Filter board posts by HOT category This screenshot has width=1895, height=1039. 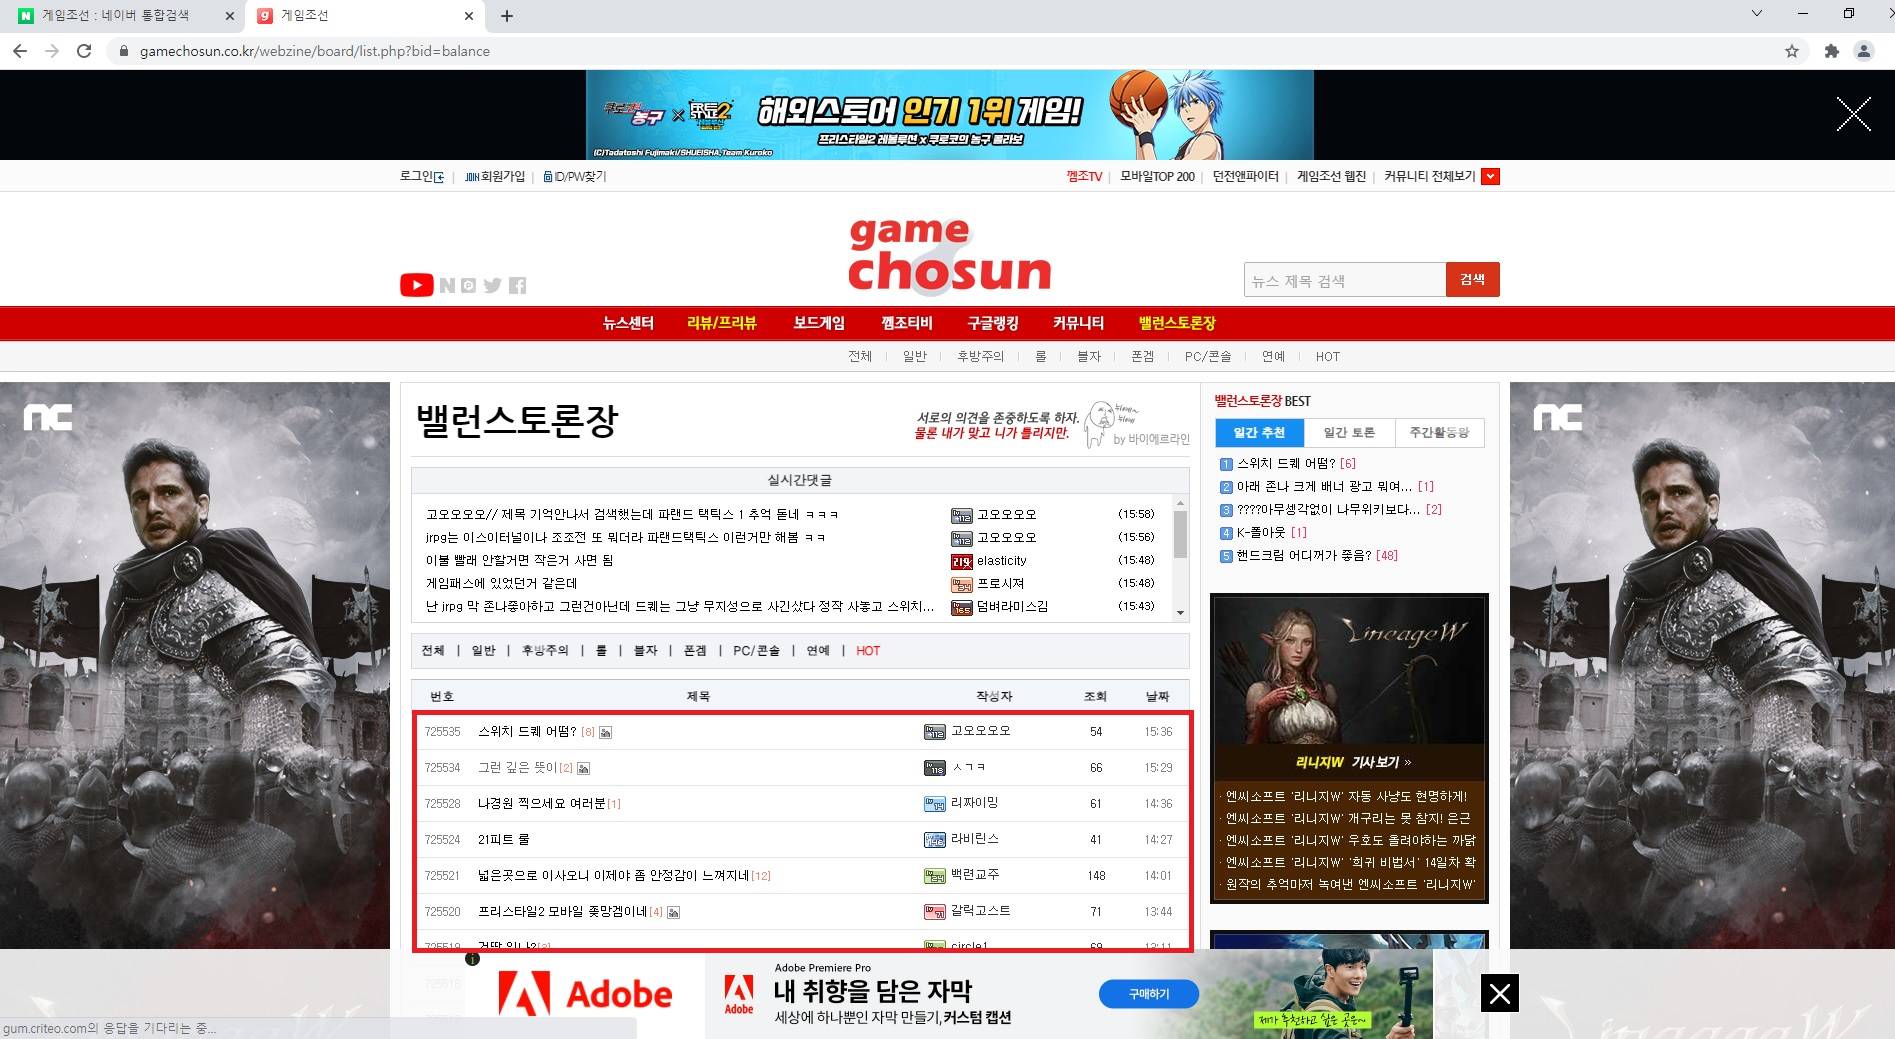[867, 651]
